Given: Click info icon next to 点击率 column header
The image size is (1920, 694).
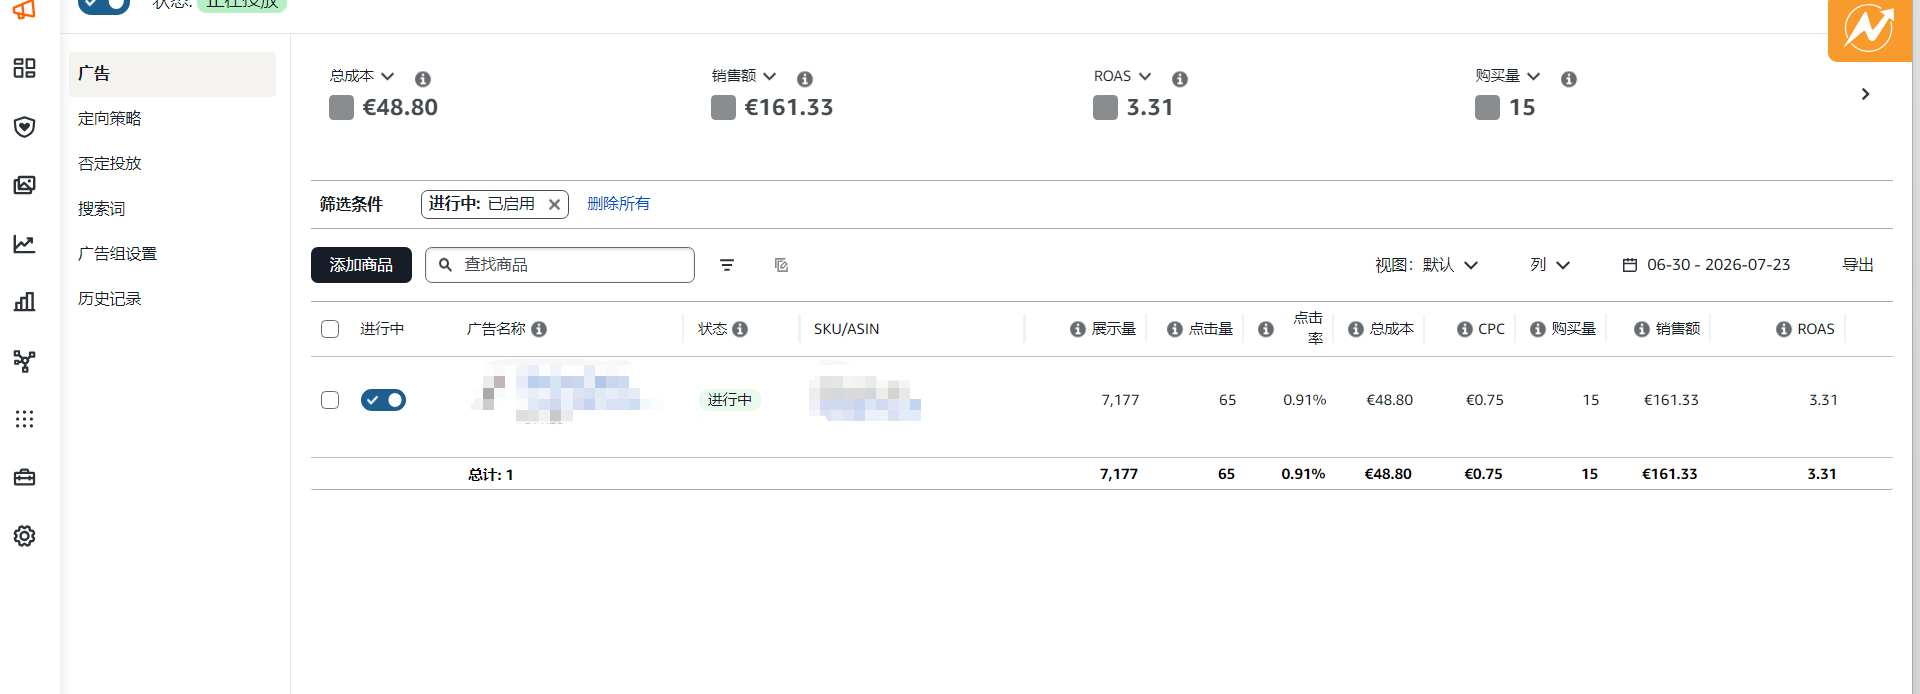Looking at the screenshot, I should pos(1266,329).
